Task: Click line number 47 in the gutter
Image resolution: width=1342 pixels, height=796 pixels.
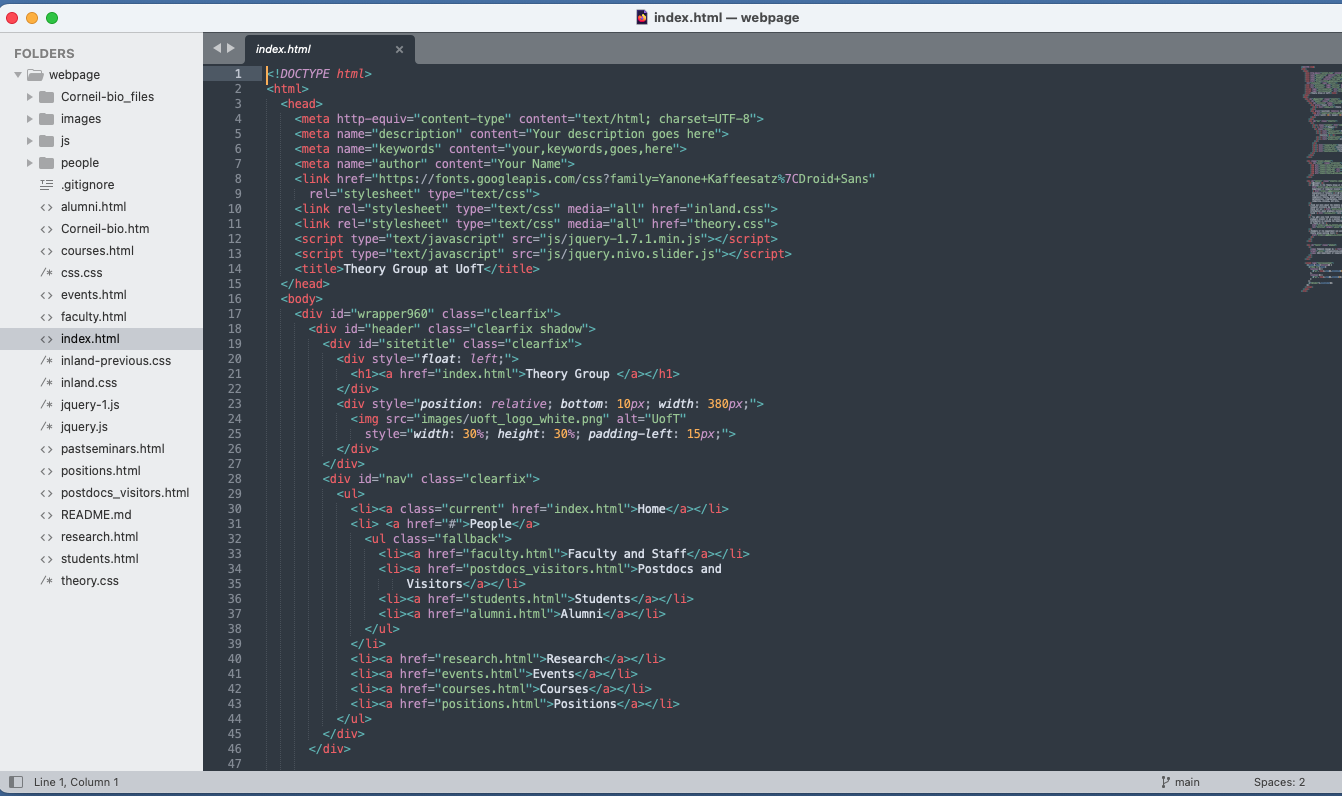Action: (234, 764)
